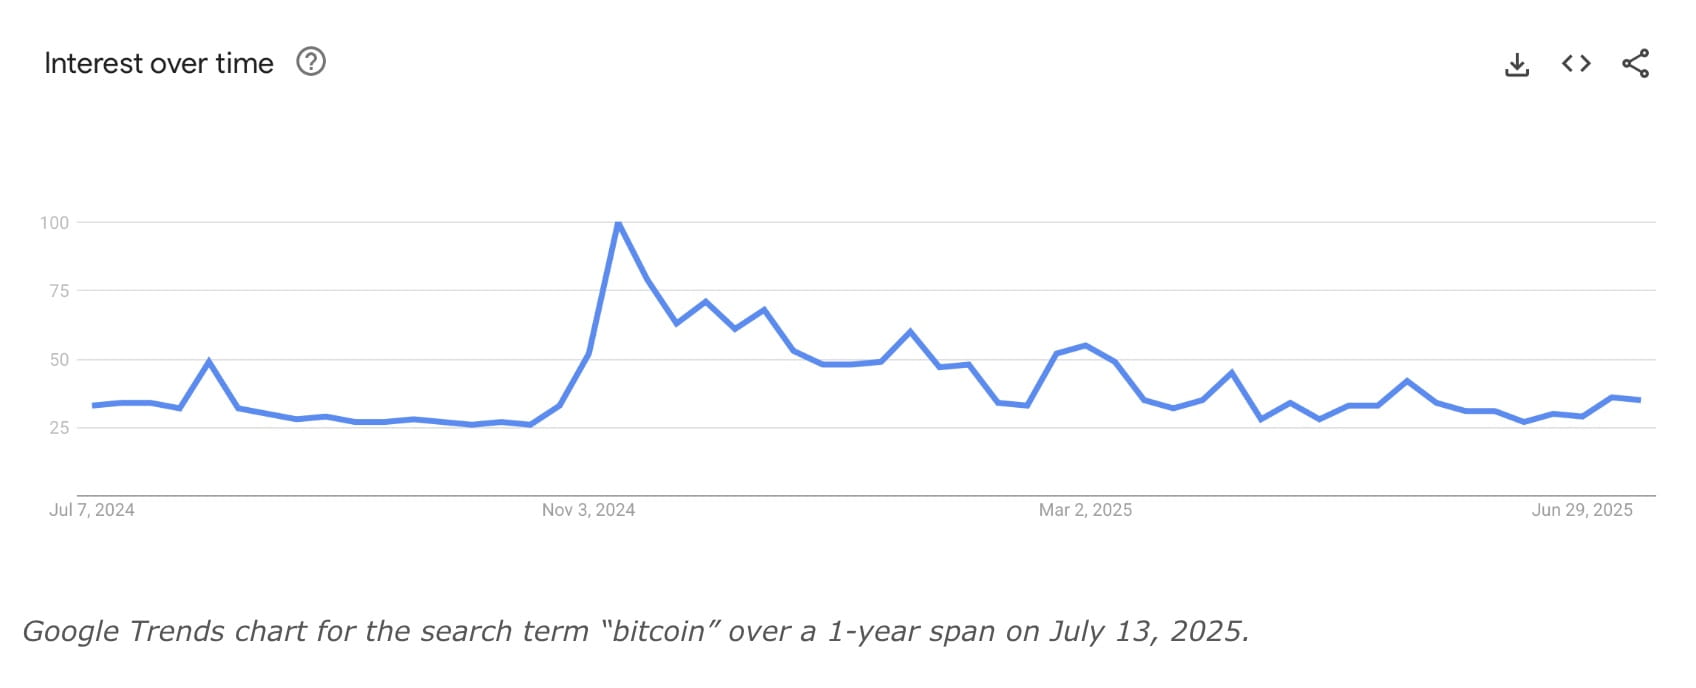Image resolution: width=1696 pixels, height=688 pixels.
Task: Select the peak point at value 100
Action: tap(618, 223)
